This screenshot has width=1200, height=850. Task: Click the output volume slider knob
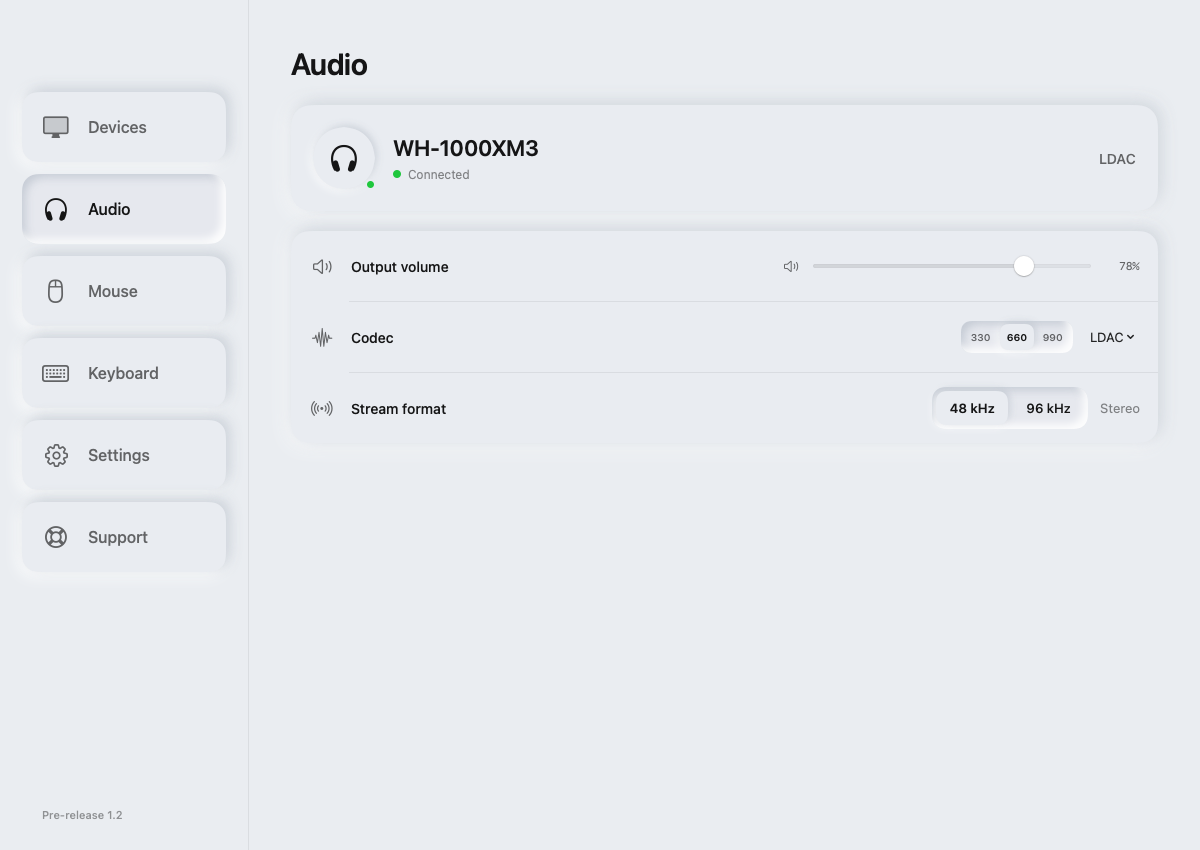click(1023, 266)
